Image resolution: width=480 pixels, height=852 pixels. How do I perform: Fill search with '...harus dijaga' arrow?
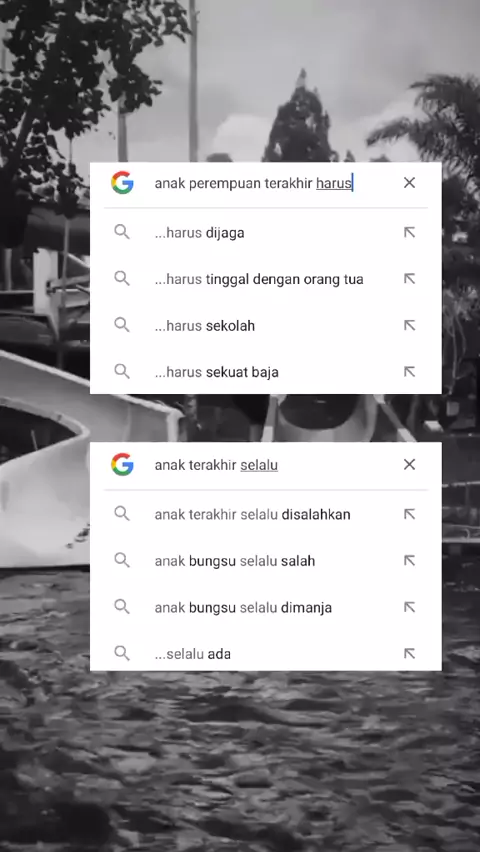(409, 233)
